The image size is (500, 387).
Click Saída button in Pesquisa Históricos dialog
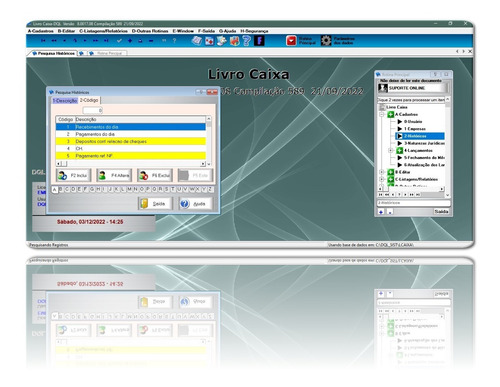(x=155, y=204)
